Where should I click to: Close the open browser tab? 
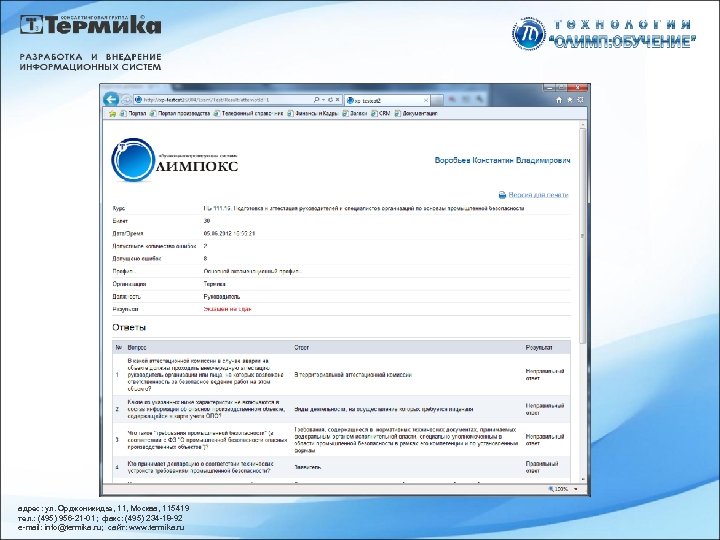pos(426,100)
